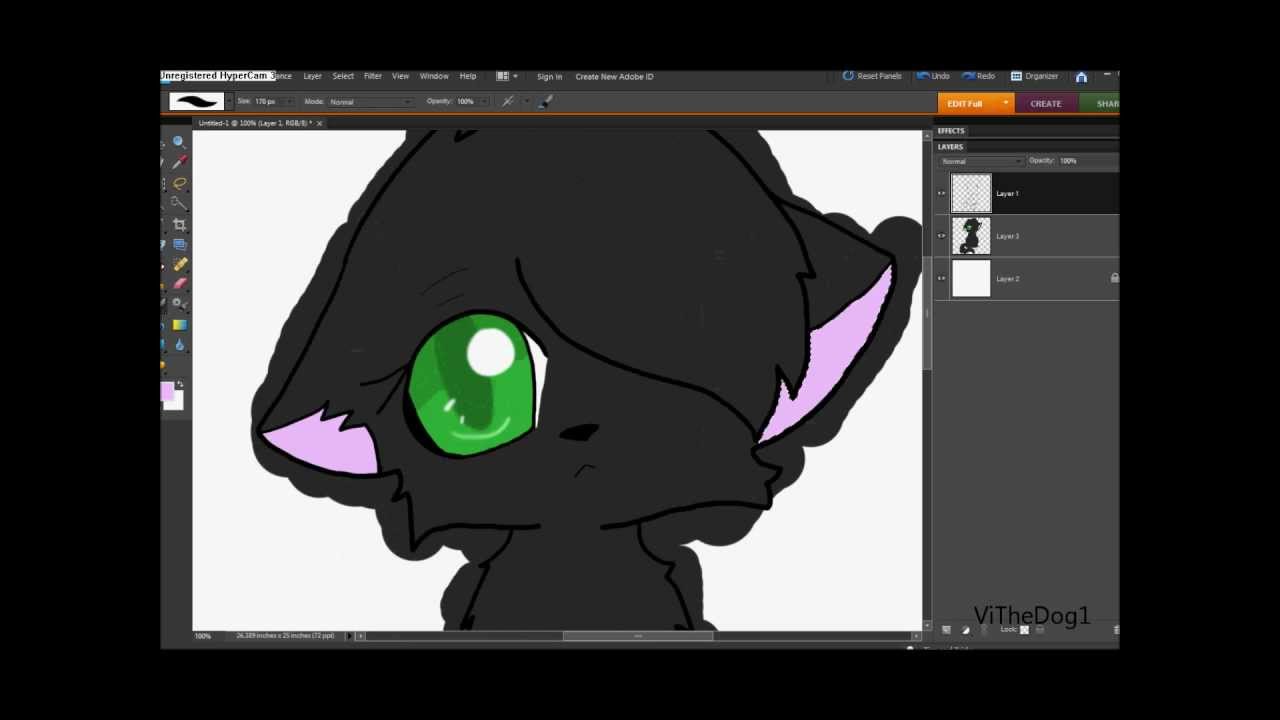
Task: Select the Blur water drop tool
Action: point(179,345)
